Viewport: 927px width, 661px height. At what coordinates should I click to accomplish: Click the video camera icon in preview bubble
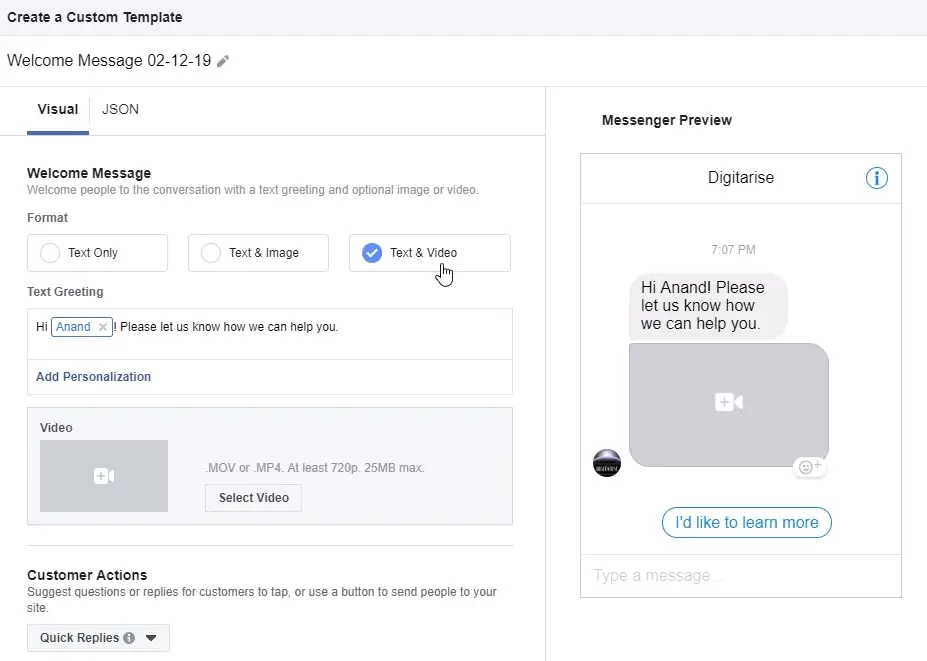728,402
